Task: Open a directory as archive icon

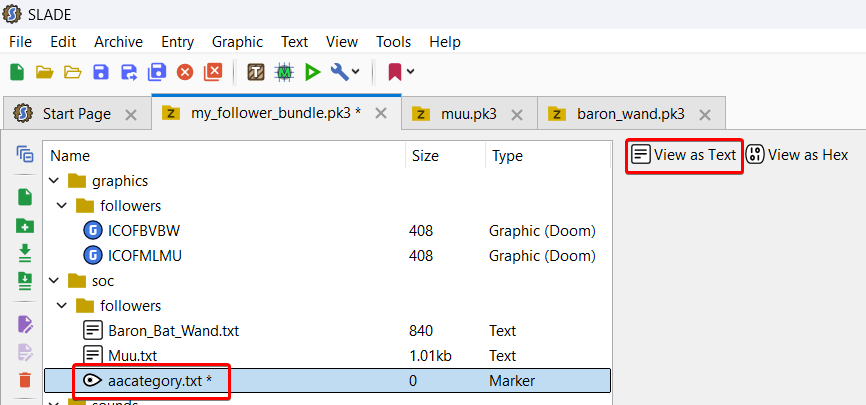Action: pos(72,72)
